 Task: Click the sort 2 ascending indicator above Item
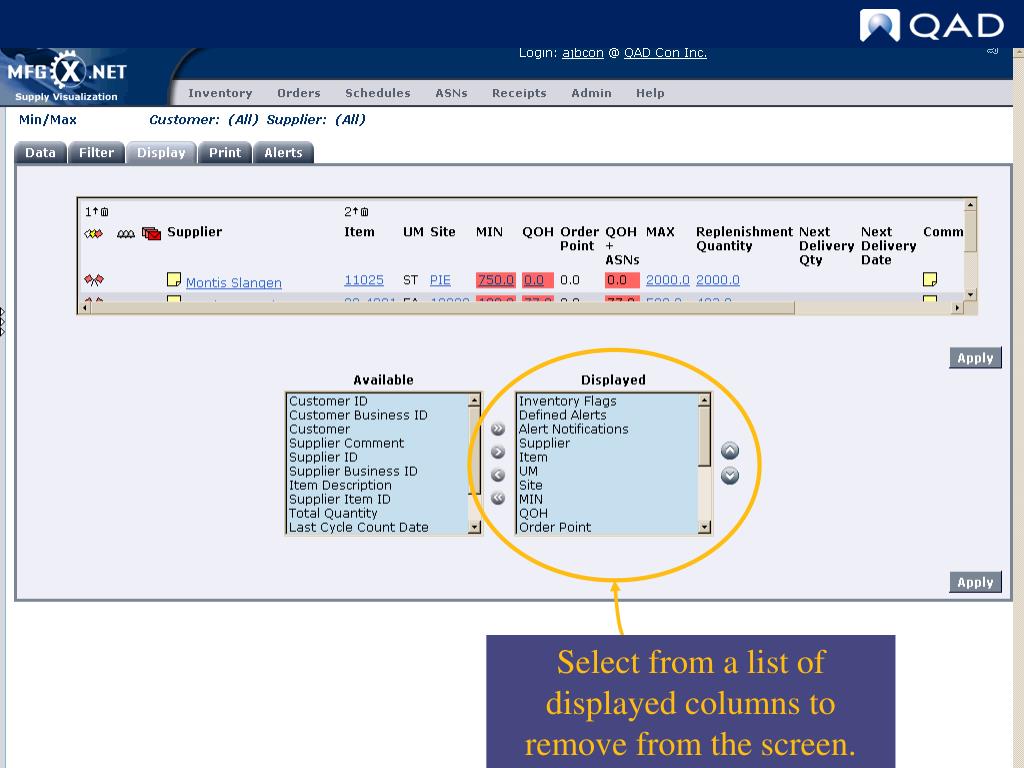tap(356, 212)
